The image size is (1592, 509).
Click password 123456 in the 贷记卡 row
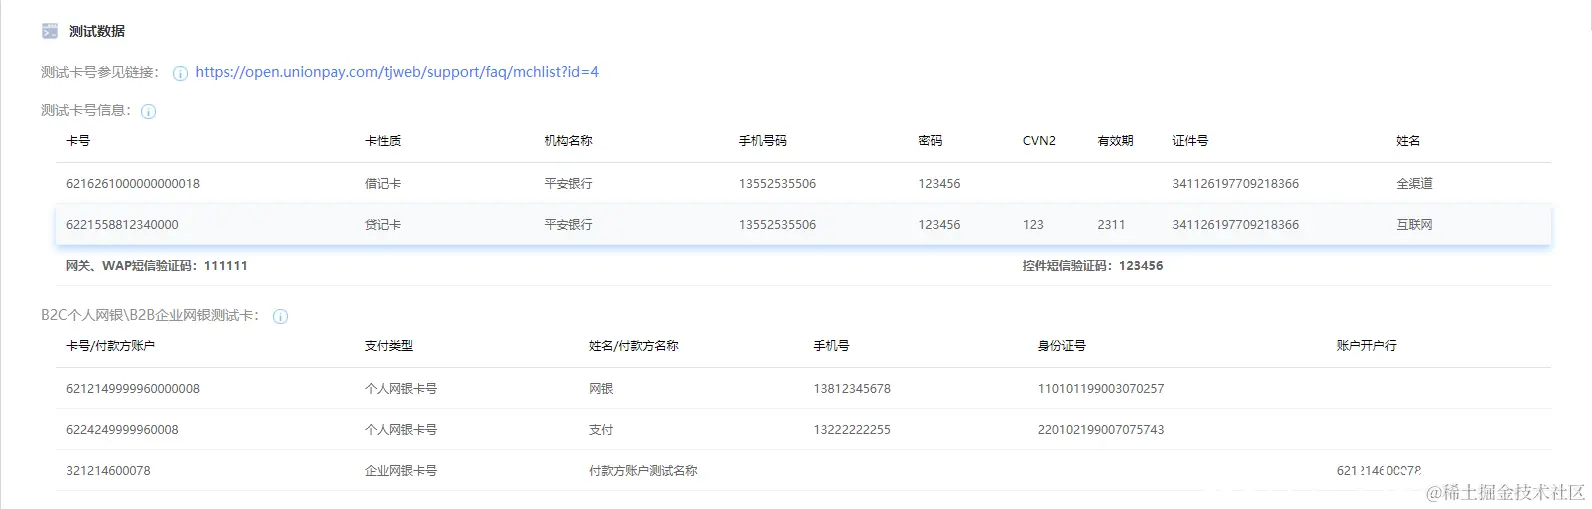(x=939, y=225)
